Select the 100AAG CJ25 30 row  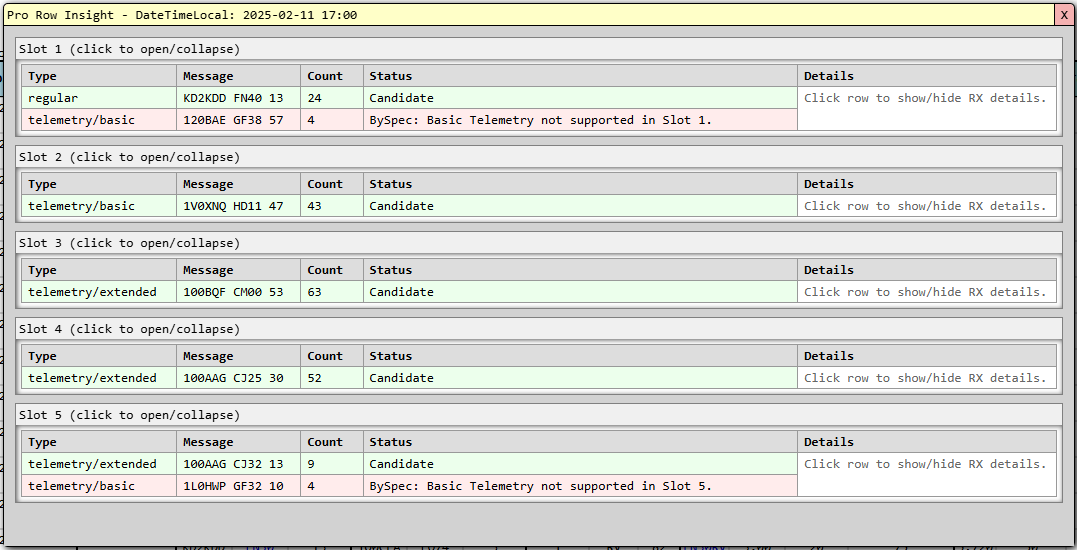tap(233, 378)
